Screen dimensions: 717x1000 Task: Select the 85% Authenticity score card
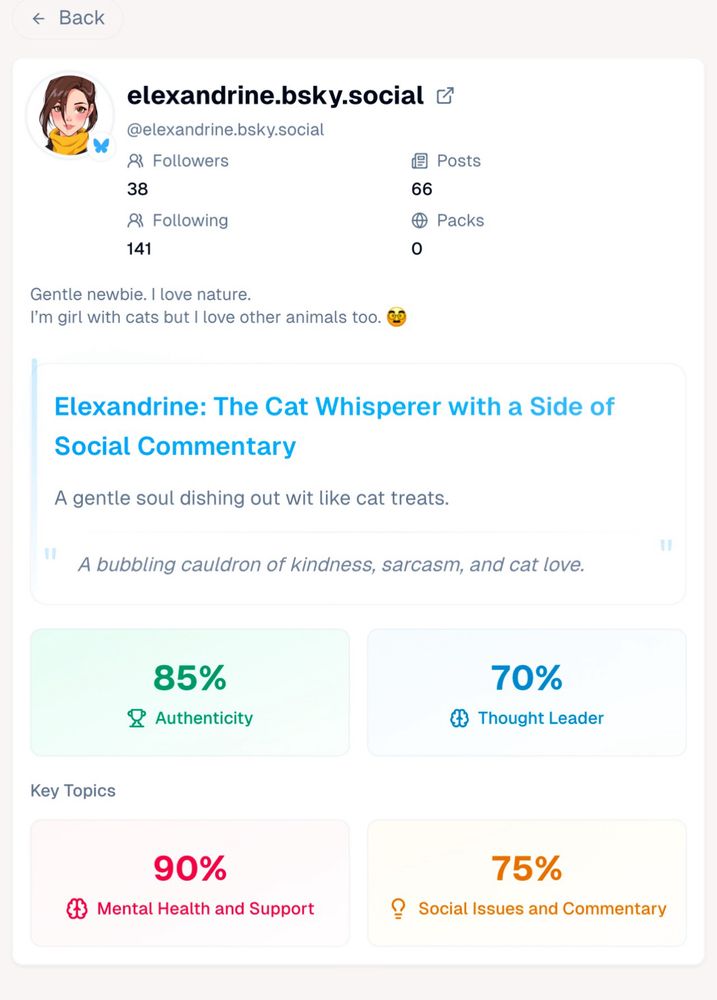189,691
